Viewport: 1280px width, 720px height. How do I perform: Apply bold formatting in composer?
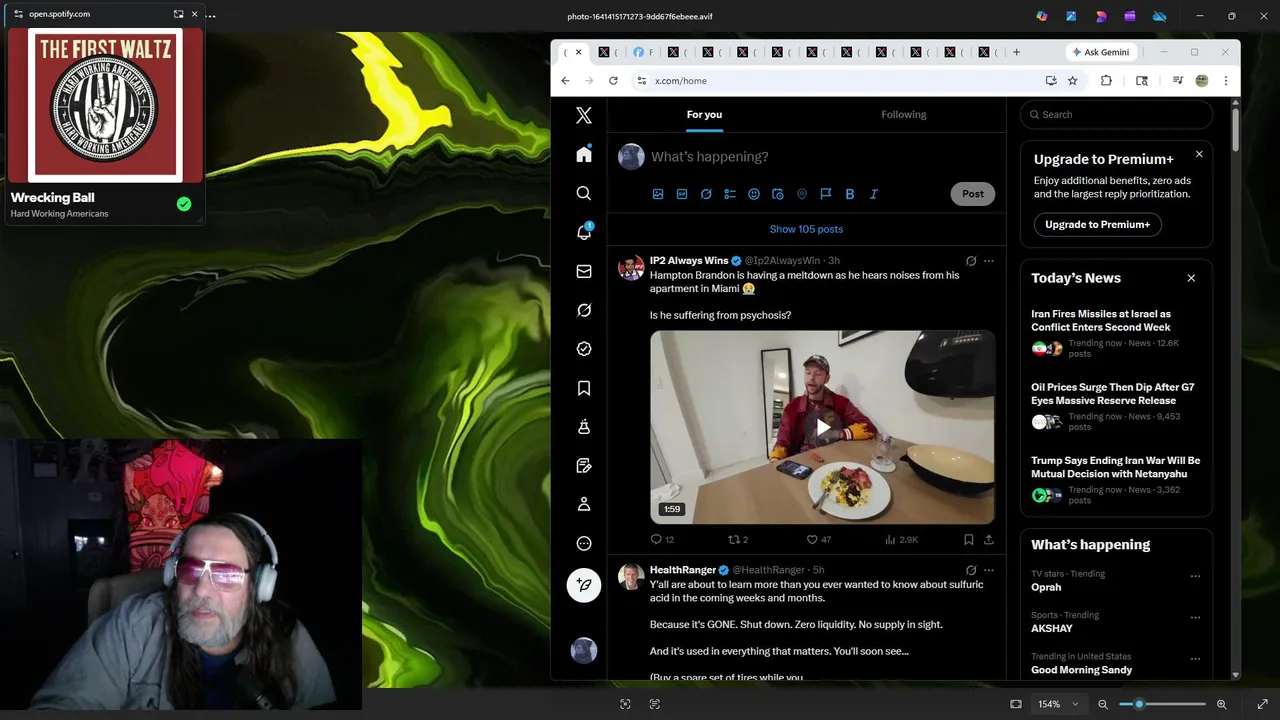(850, 194)
